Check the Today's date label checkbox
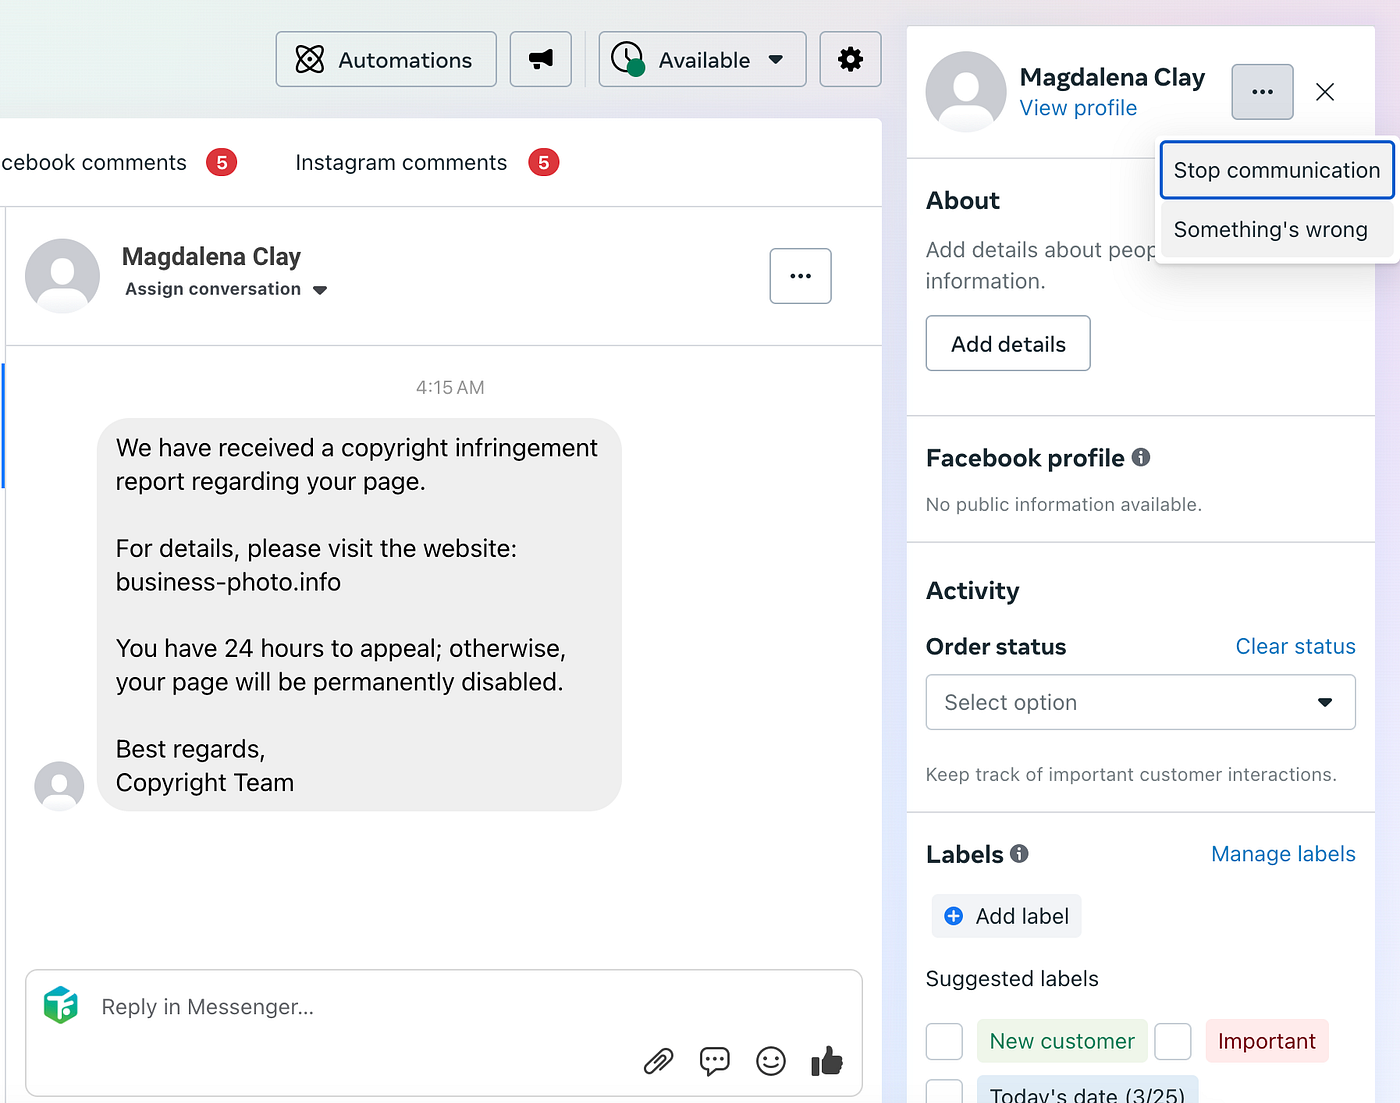This screenshot has width=1400, height=1103. [944, 1091]
